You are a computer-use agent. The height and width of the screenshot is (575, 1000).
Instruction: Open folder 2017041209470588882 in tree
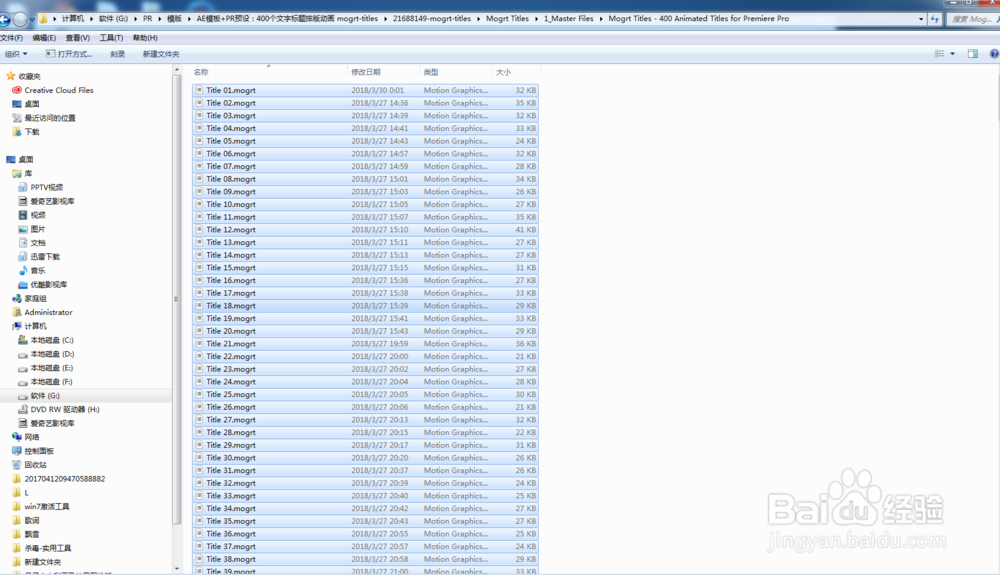click(x=64, y=479)
